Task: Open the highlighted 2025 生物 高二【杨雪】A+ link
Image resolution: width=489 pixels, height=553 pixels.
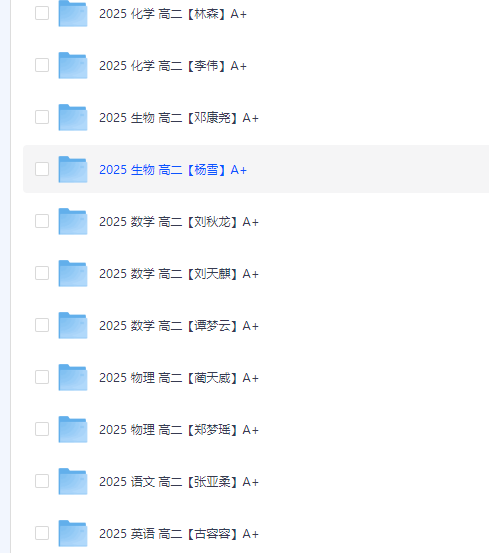Action: tap(173, 170)
